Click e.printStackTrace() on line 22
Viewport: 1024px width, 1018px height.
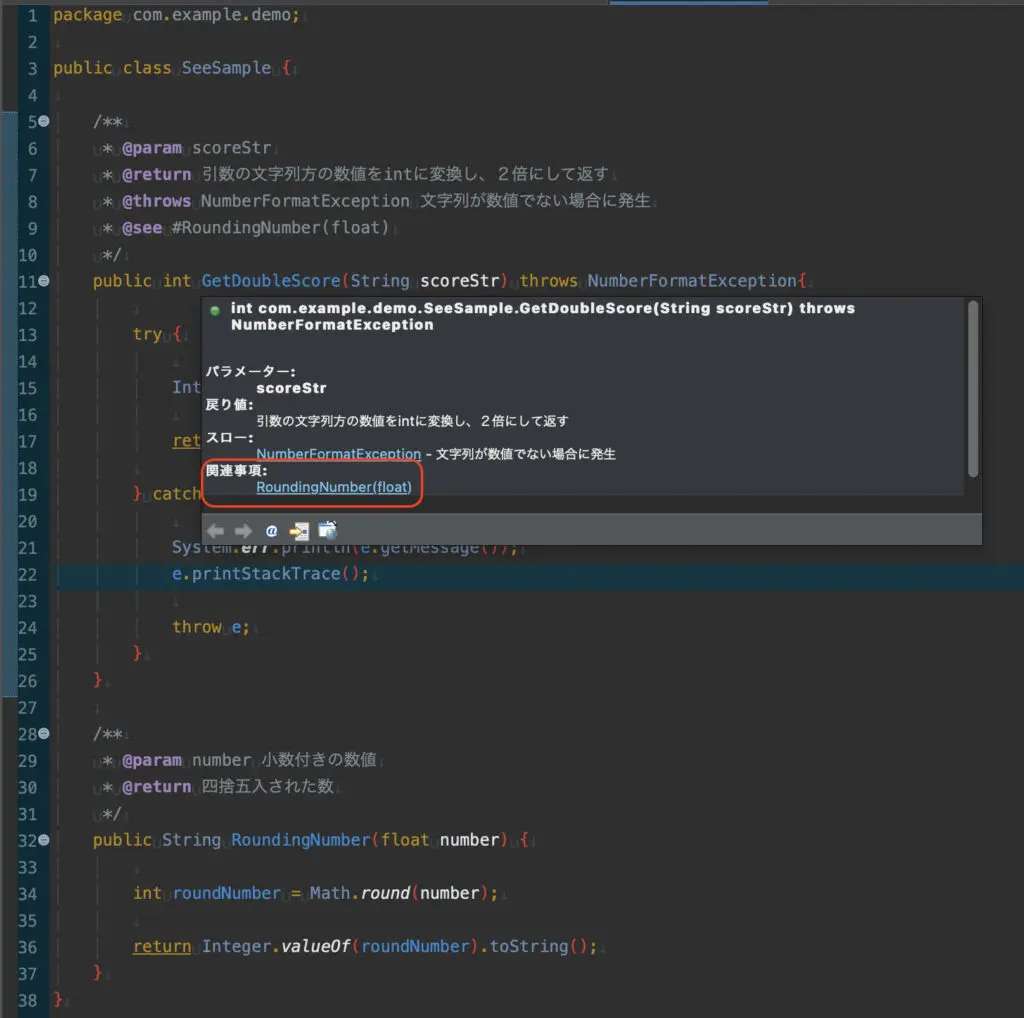[x=270, y=574]
